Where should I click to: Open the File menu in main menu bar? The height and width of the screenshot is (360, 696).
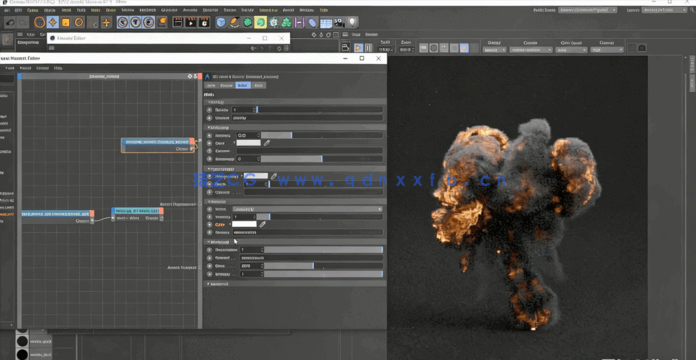click(7, 10)
